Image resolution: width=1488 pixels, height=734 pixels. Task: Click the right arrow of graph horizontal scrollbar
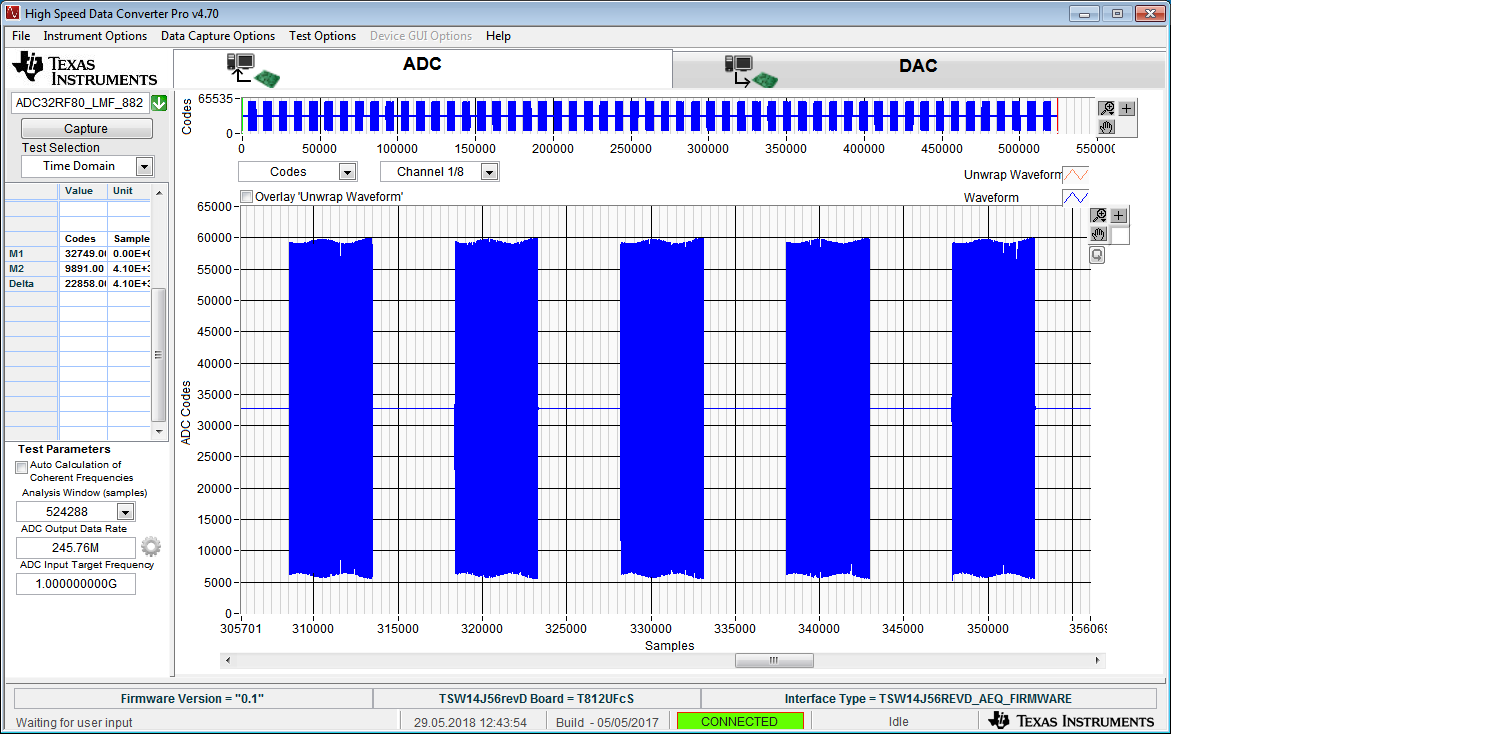(x=1099, y=660)
